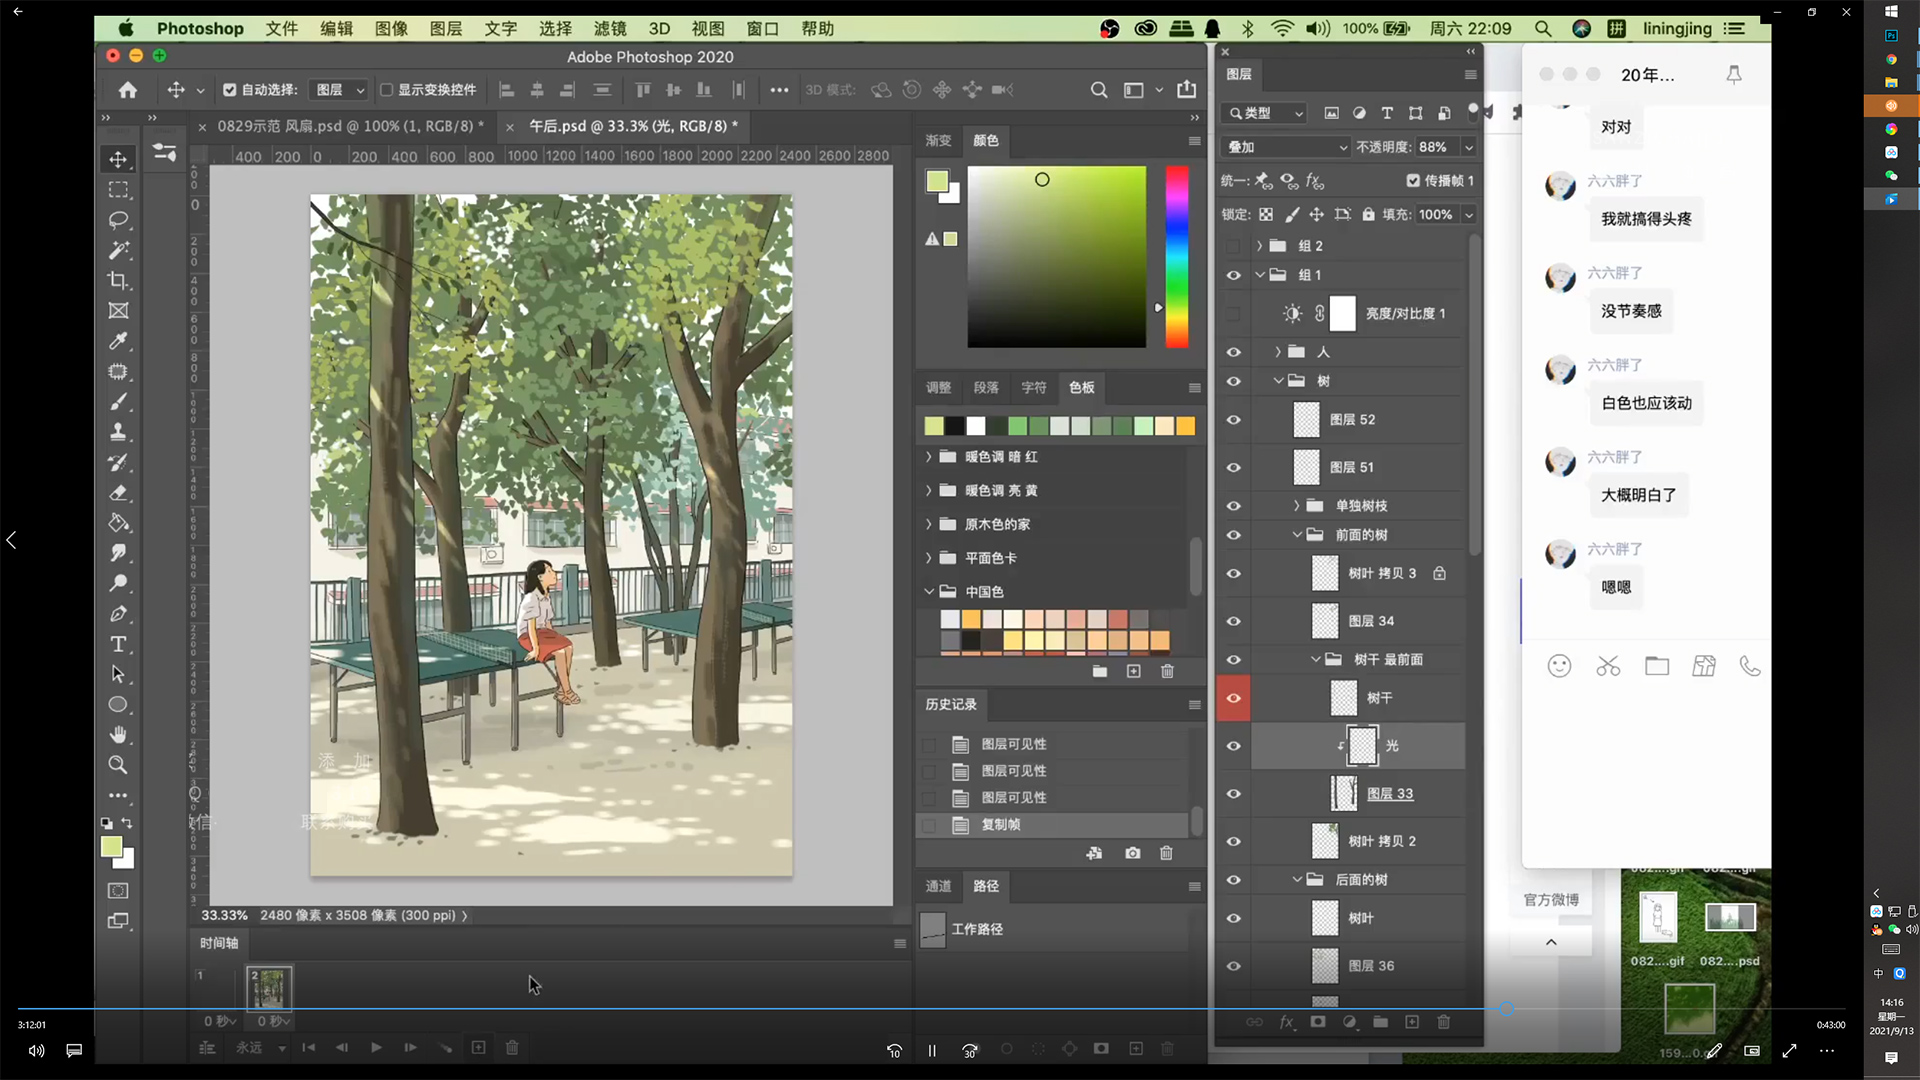Image resolution: width=1920 pixels, height=1080 pixels.
Task: Hide the 光 layer
Action: [x=1233, y=746]
